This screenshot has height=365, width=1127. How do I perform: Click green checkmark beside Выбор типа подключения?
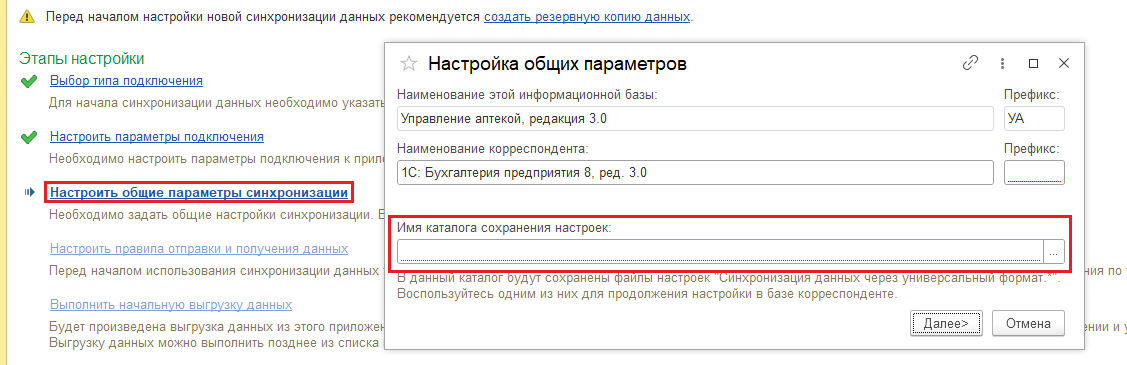(29, 81)
